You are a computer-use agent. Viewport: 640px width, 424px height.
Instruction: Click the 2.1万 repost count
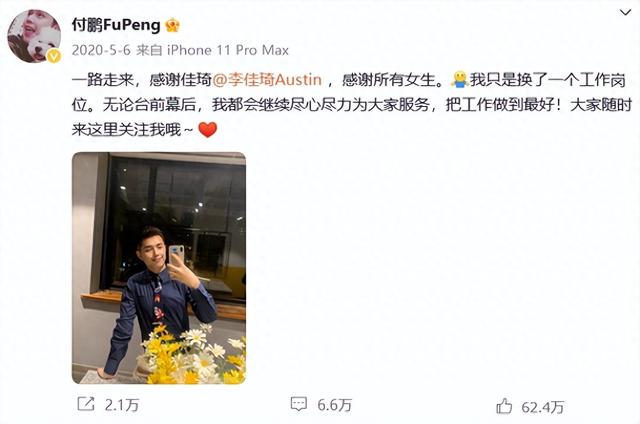tap(122, 405)
